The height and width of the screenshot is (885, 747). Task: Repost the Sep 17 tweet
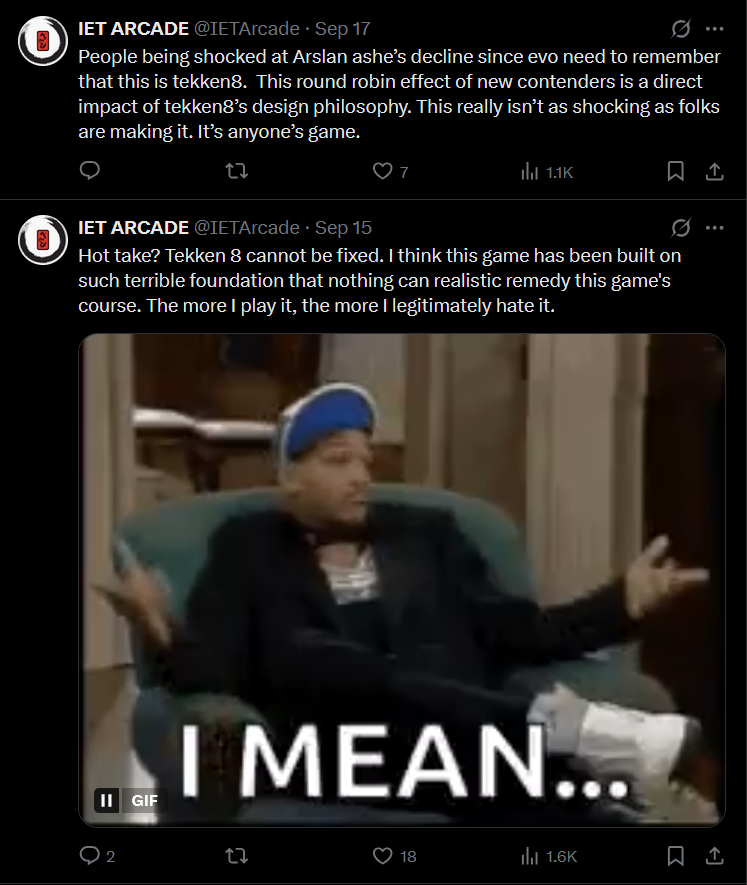(x=237, y=170)
